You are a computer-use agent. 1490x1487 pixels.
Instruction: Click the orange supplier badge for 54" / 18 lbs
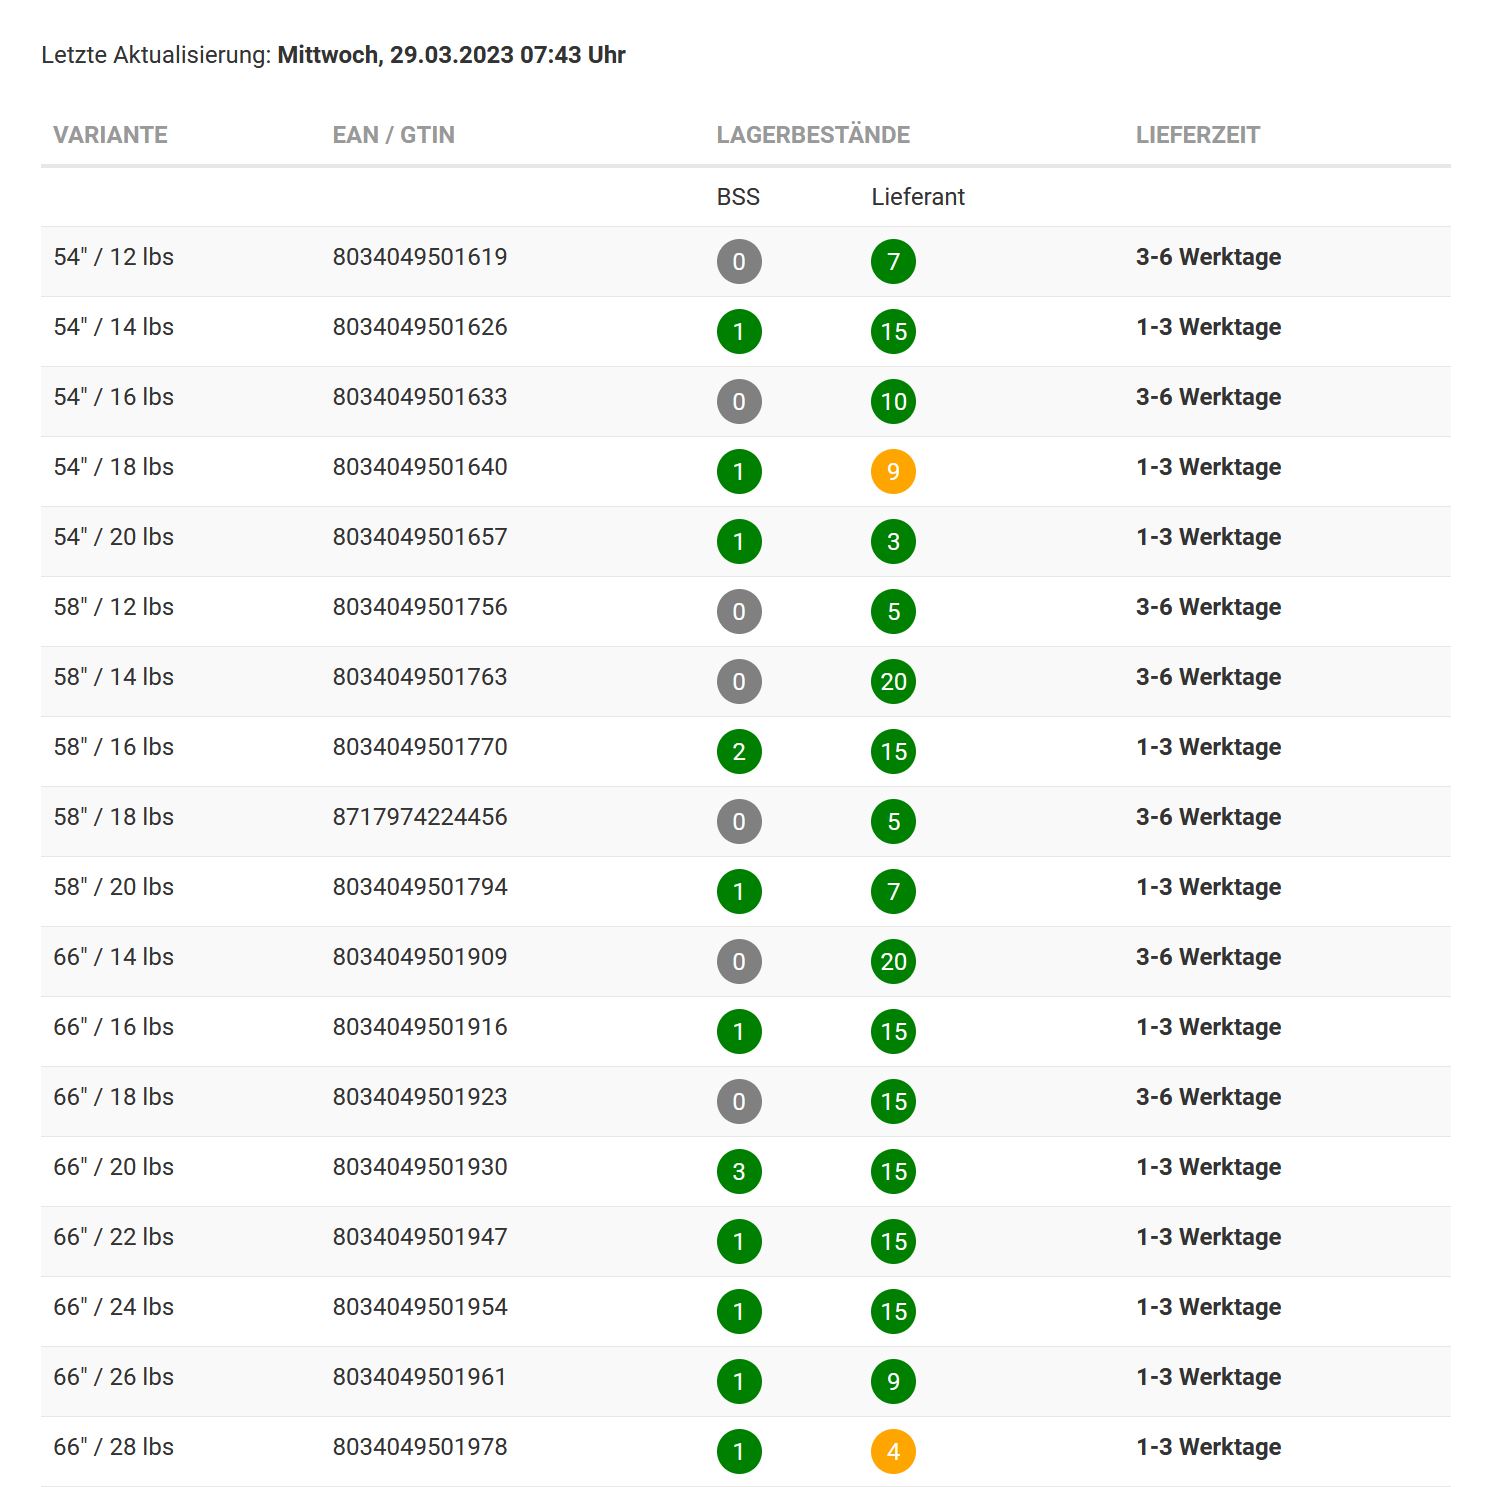coord(893,471)
